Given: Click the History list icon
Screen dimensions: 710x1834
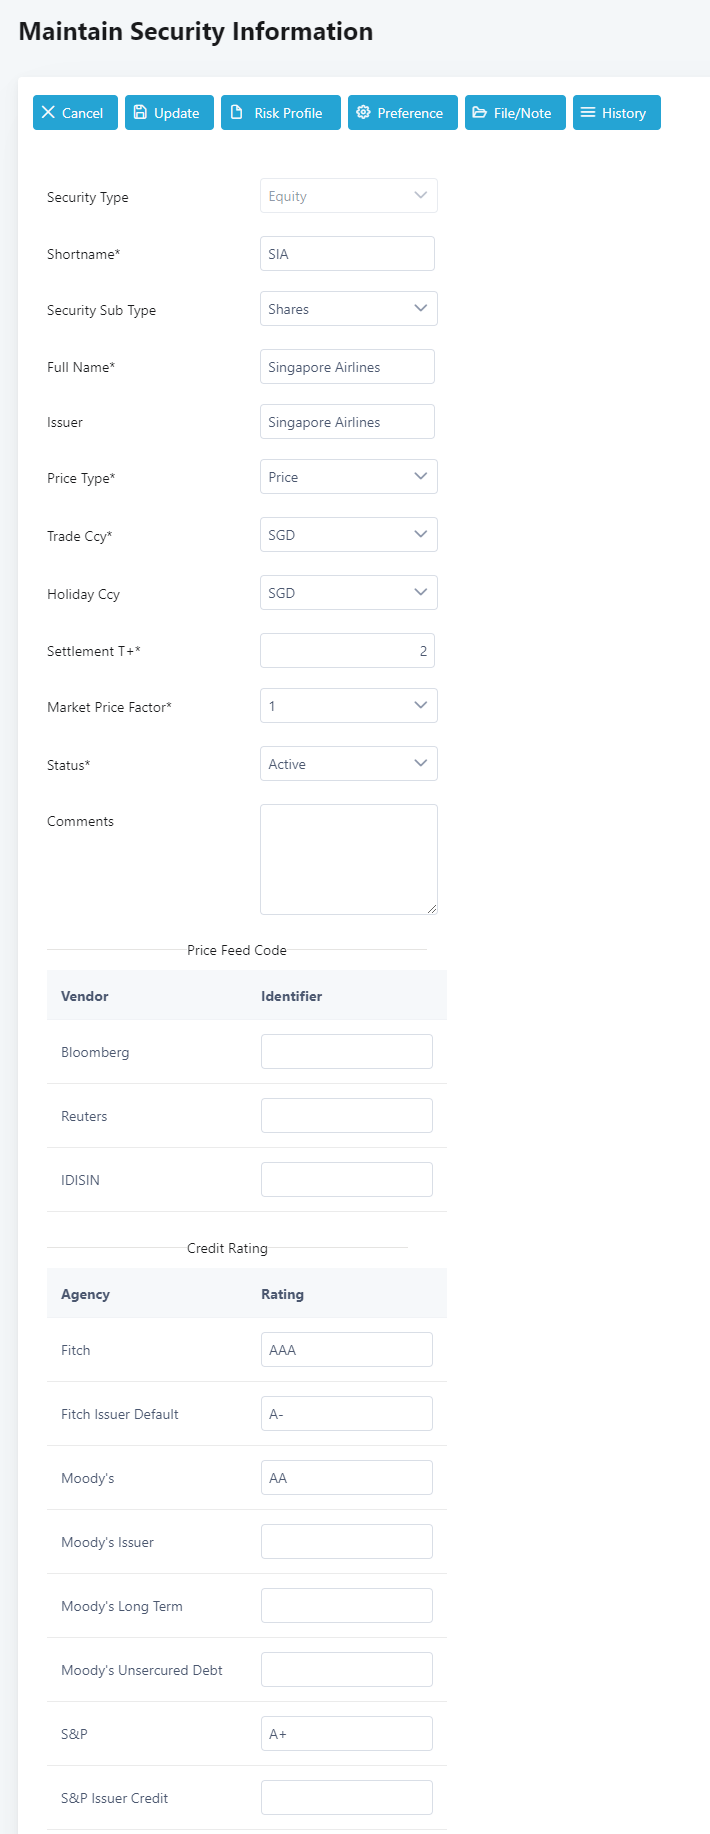Looking at the screenshot, I should [x=588, y=113].
